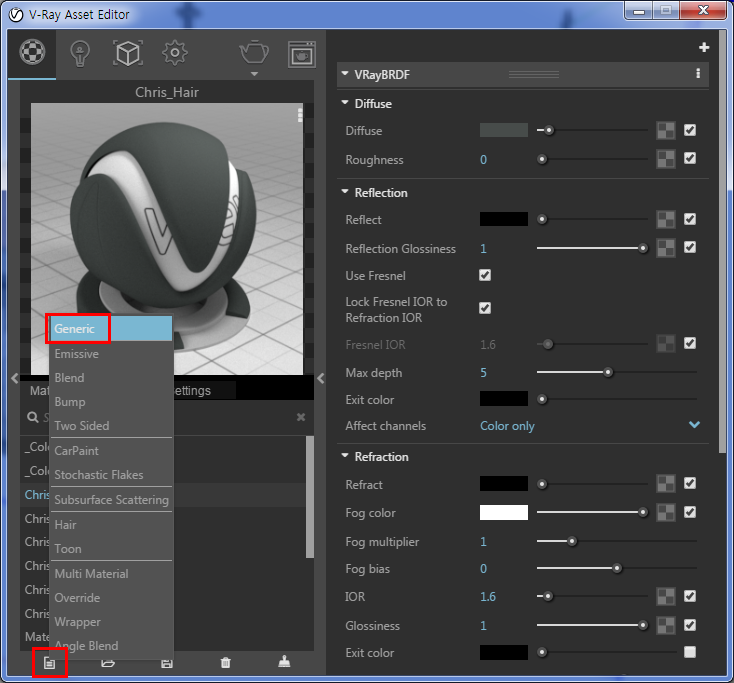This screenshot has width=734, height=683.
Task: Click the white Fog color swatch
Action: [x=504, y=512]
